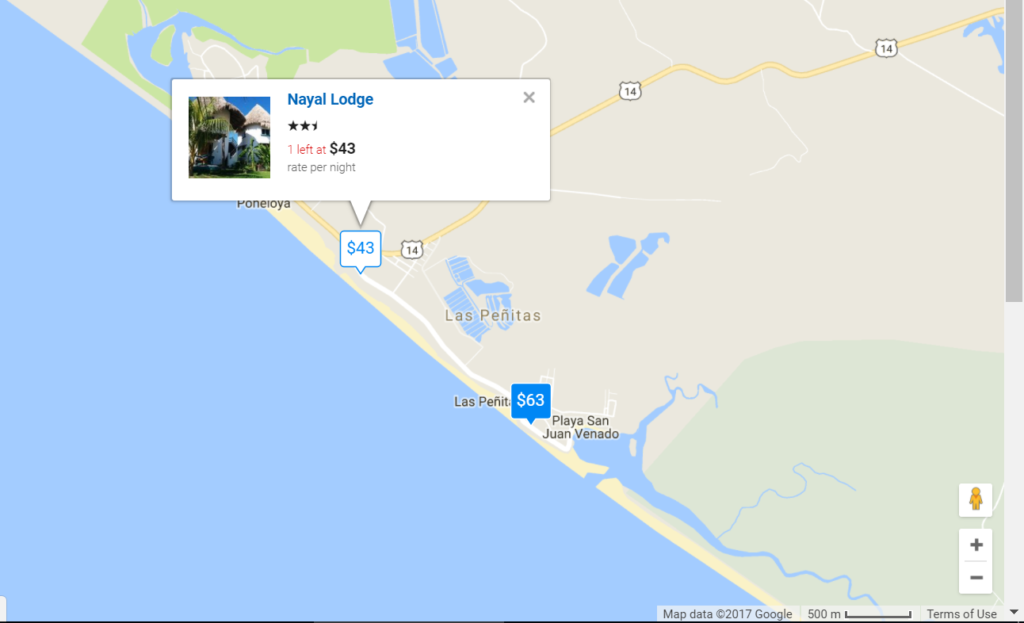Click the Poneloya place label

tap(263, 204)
